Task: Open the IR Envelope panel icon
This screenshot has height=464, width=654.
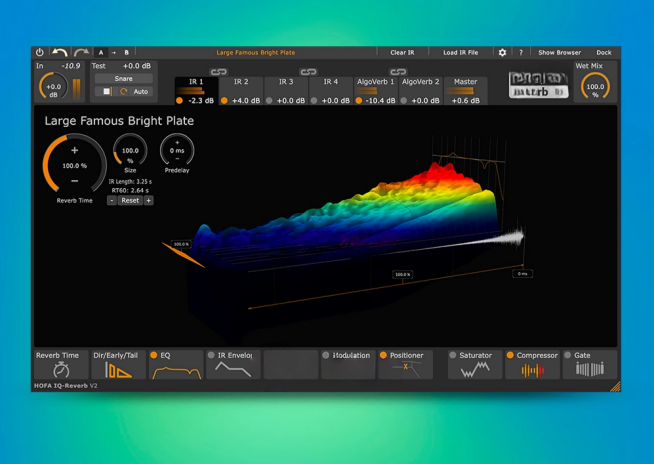Action: [233, 369]
